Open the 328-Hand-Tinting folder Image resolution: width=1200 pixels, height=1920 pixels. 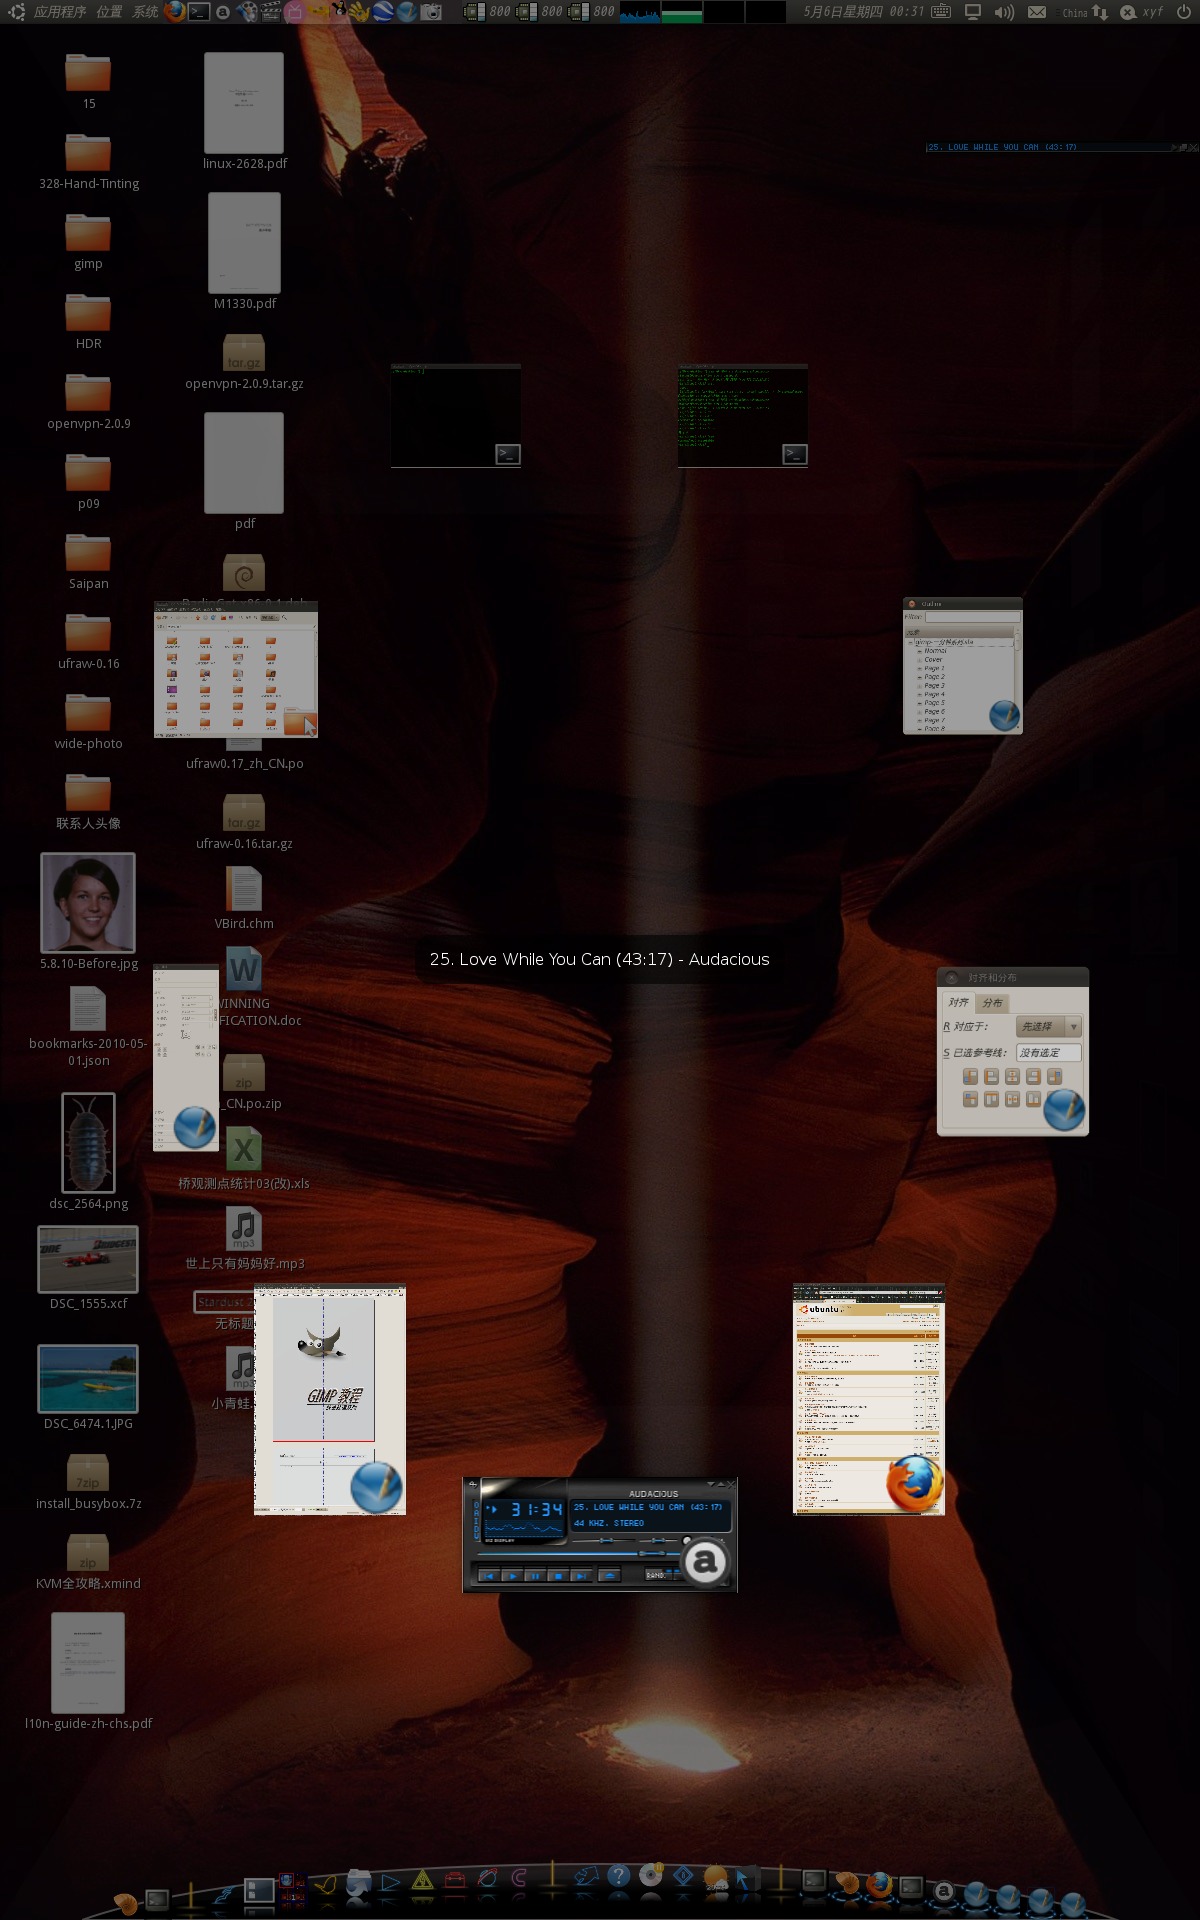point(88,162)
